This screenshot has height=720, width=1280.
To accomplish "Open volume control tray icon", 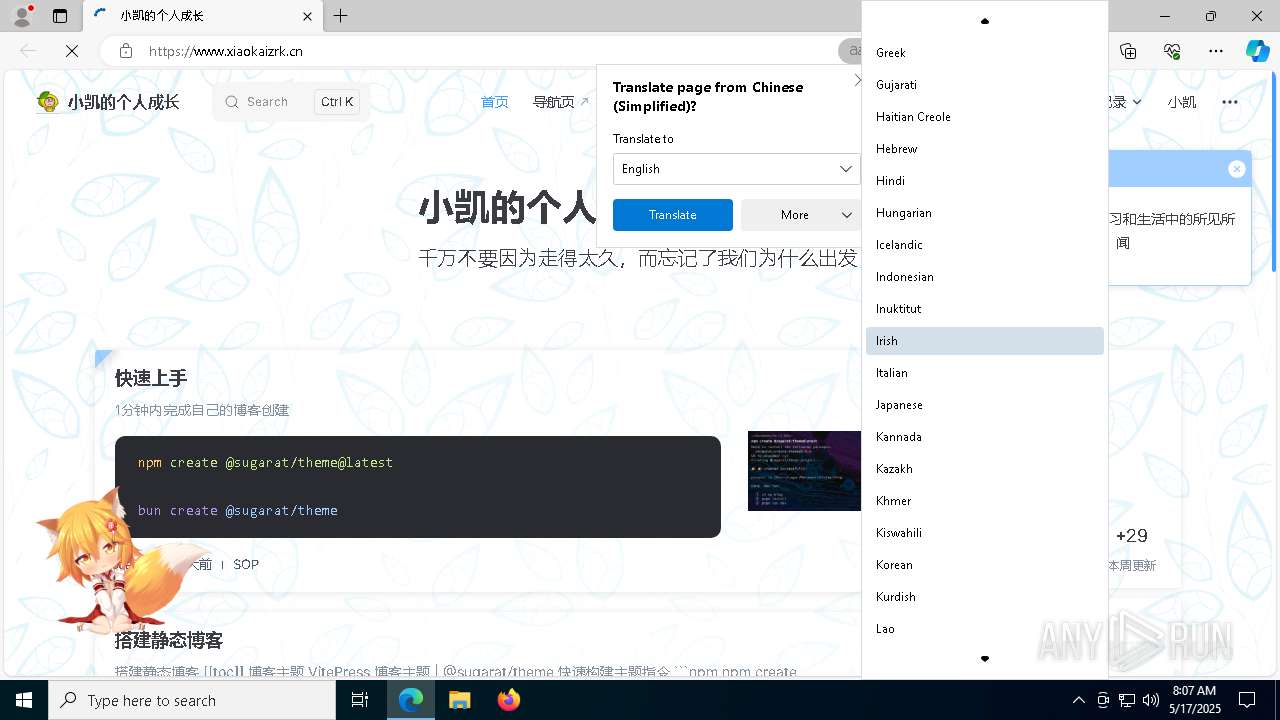I will tap(1150, 700).
